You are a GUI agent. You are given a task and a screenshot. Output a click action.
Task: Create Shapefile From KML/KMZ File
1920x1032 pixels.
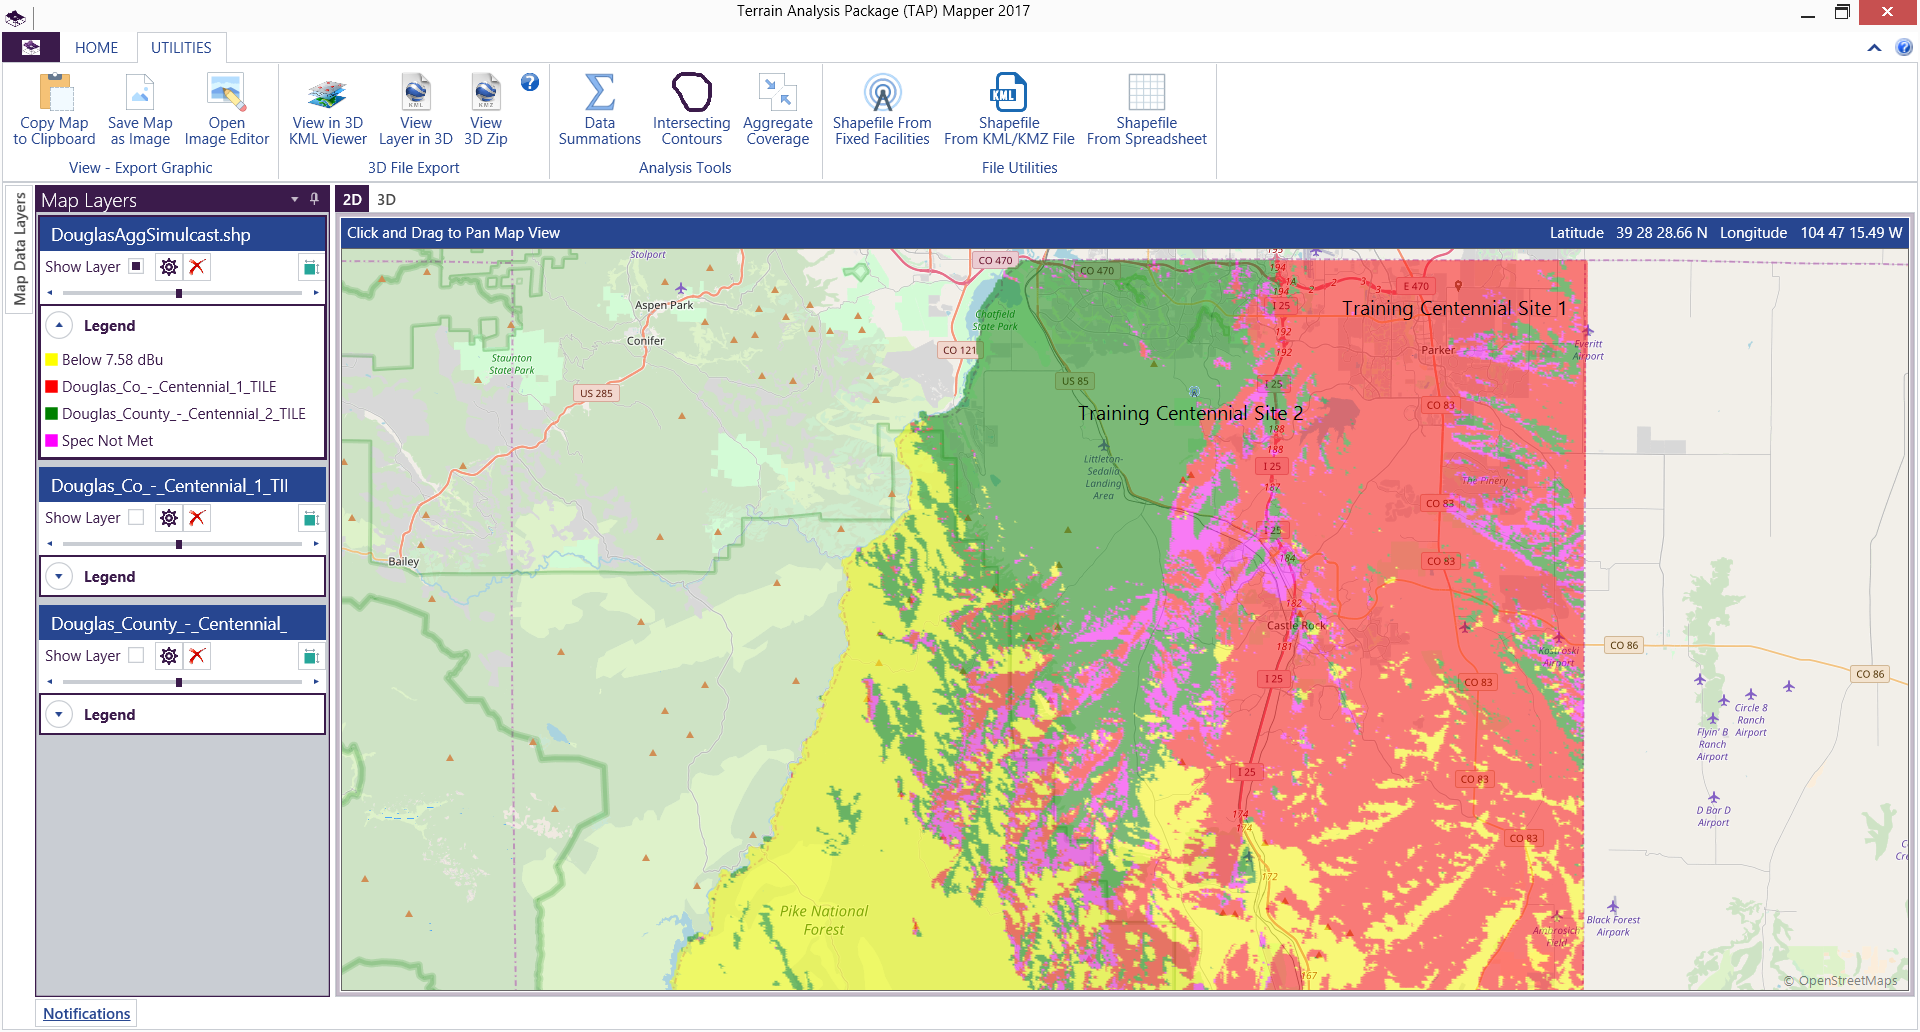pos(1008,93)
